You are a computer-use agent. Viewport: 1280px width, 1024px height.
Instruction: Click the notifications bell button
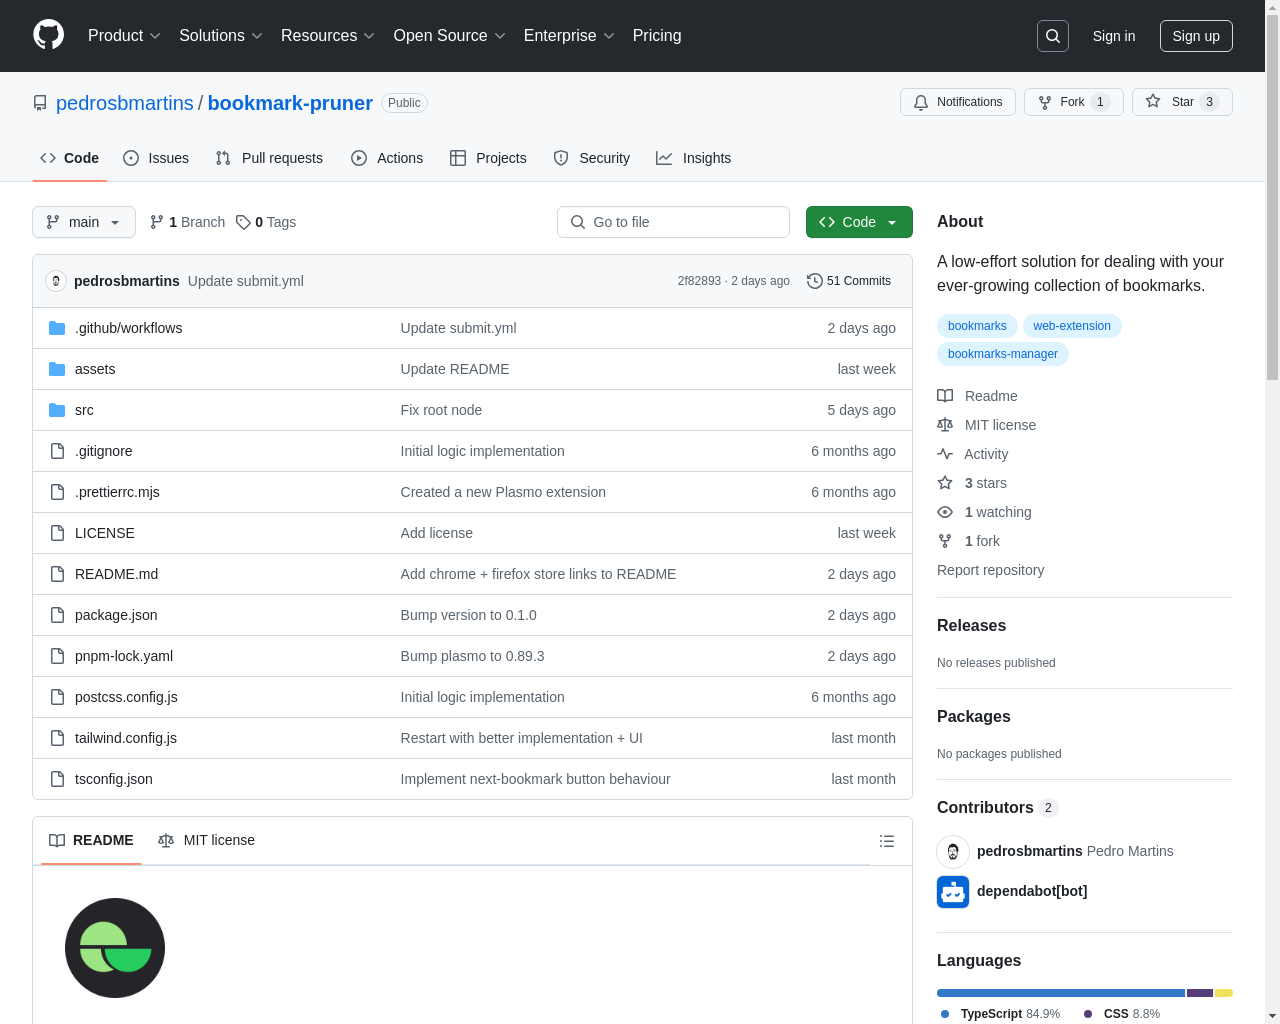click(x=958, y=102)
